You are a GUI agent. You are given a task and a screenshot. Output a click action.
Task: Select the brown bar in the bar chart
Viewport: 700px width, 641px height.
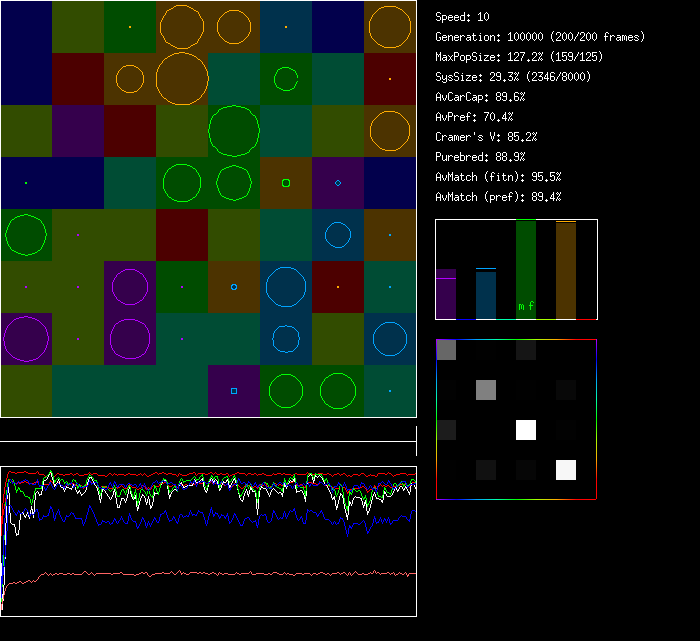click(x=566, y=270)
